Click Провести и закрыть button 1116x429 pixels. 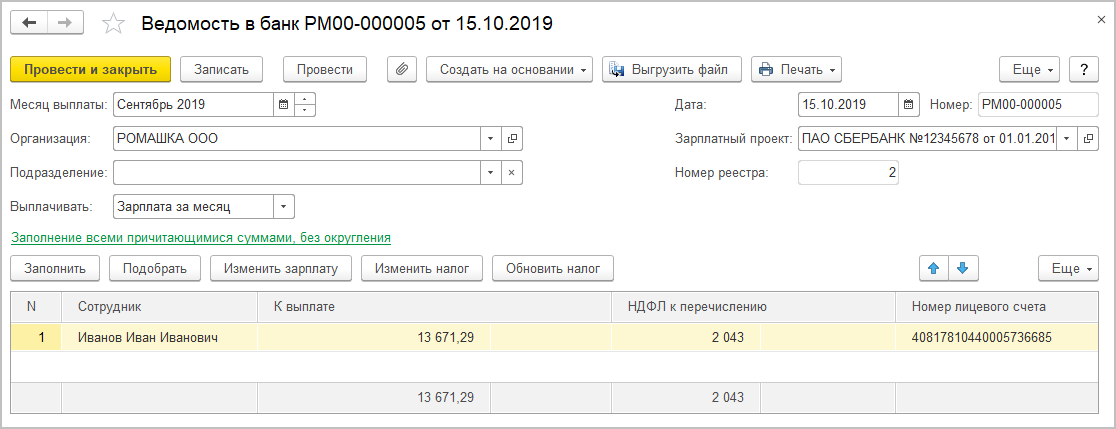(90, 69)
